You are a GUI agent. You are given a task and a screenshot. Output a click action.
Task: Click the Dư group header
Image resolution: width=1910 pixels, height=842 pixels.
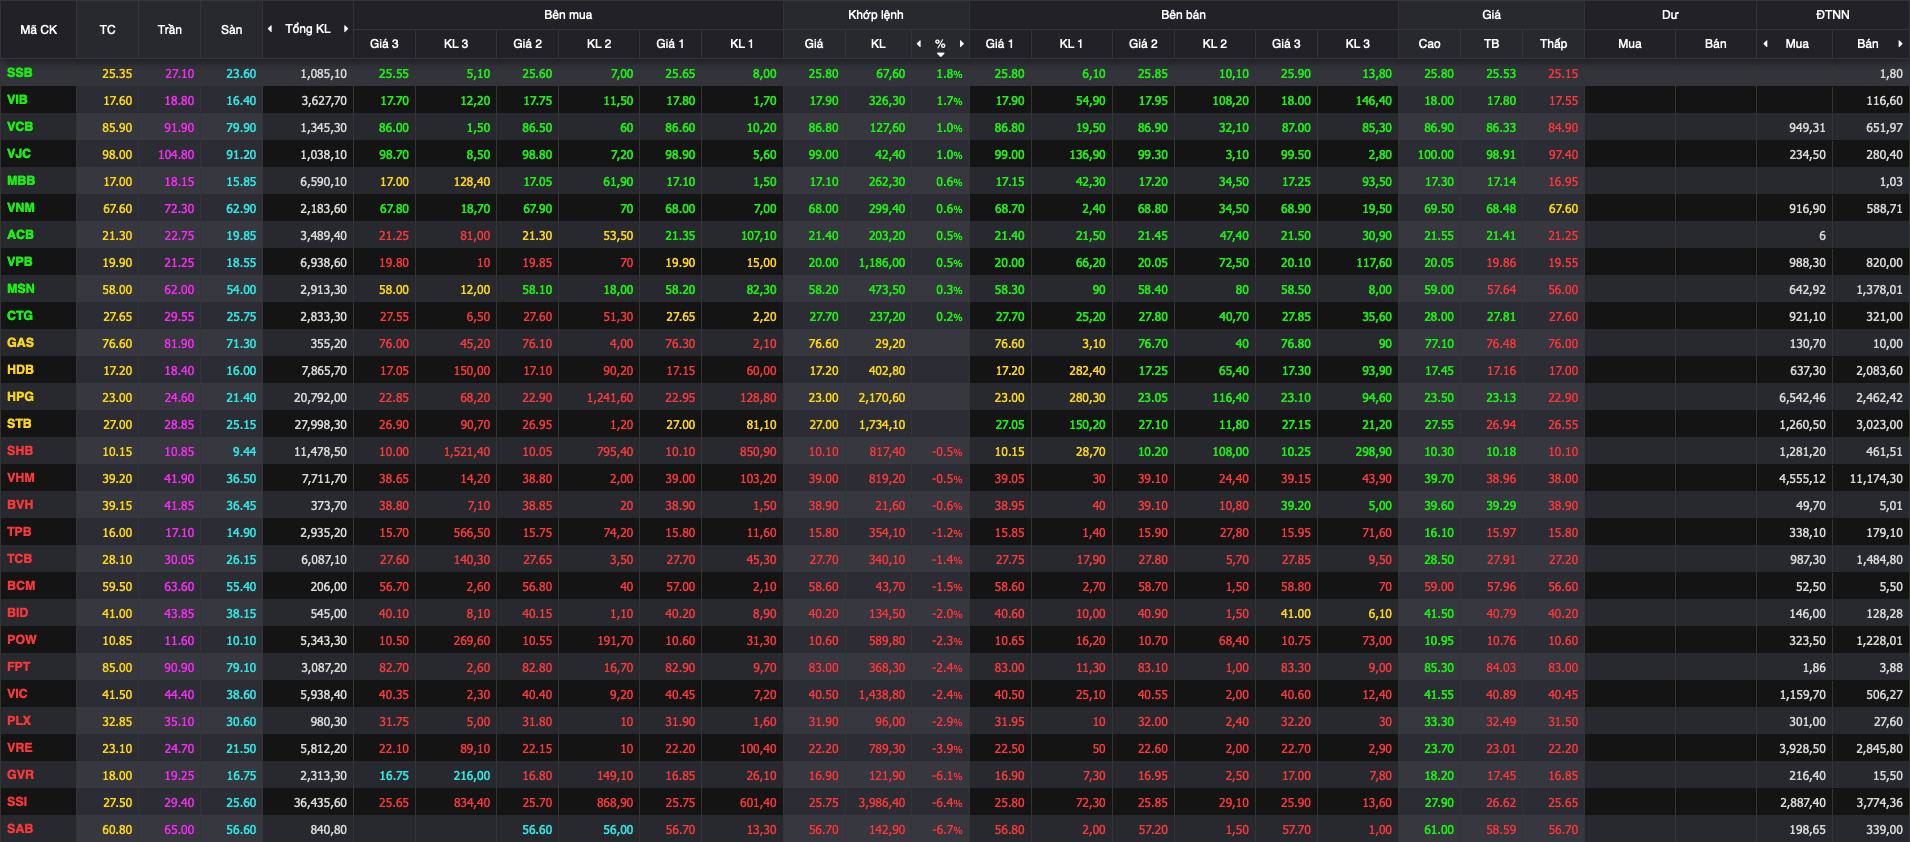[1670, 15]
